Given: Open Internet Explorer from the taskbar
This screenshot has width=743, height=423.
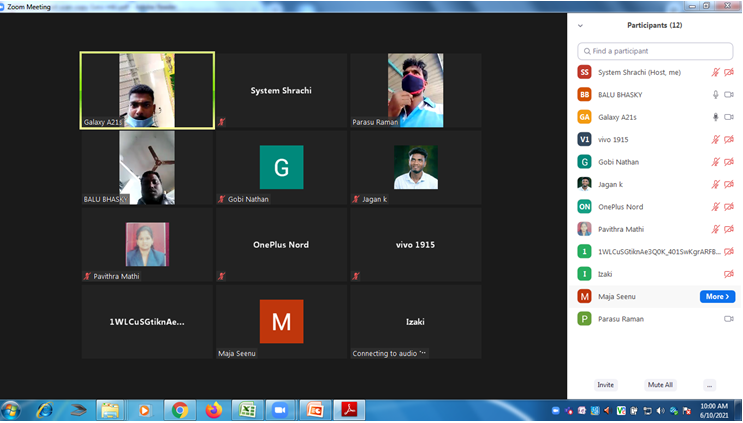Looking at the screenshot, I should click(x=45, y=410).
